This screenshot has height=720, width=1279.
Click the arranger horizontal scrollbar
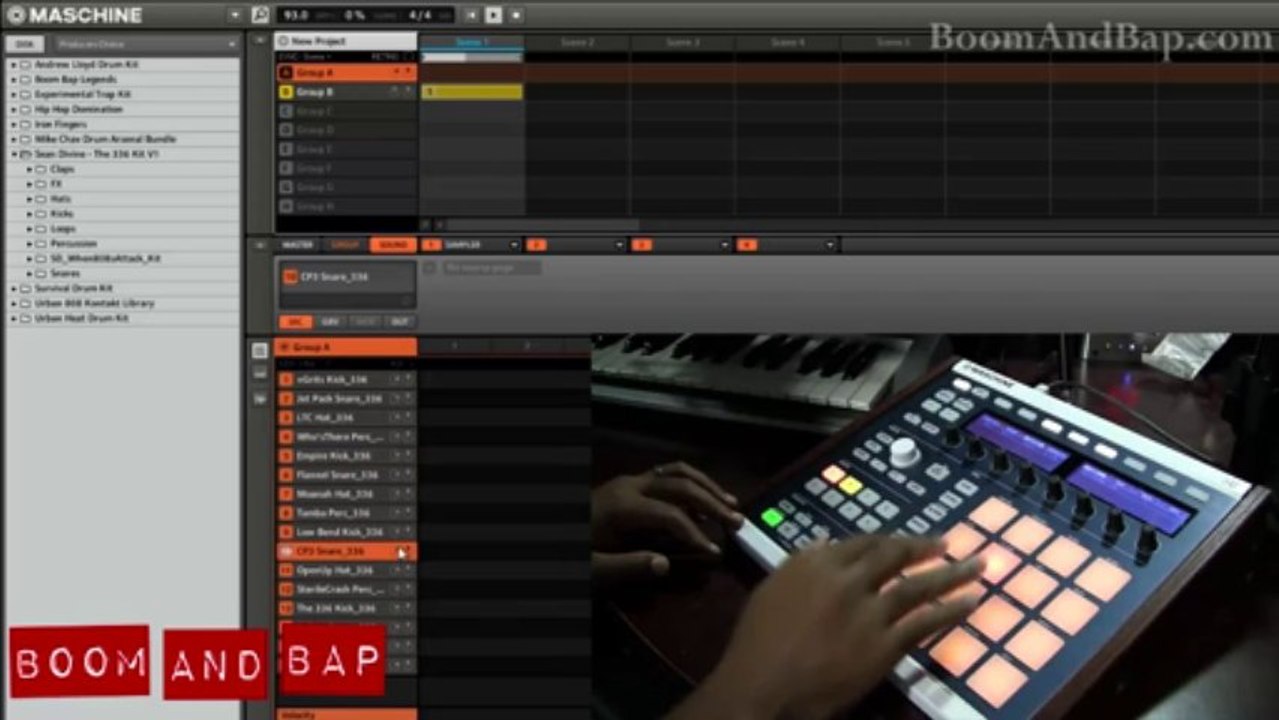click(541, 225)
